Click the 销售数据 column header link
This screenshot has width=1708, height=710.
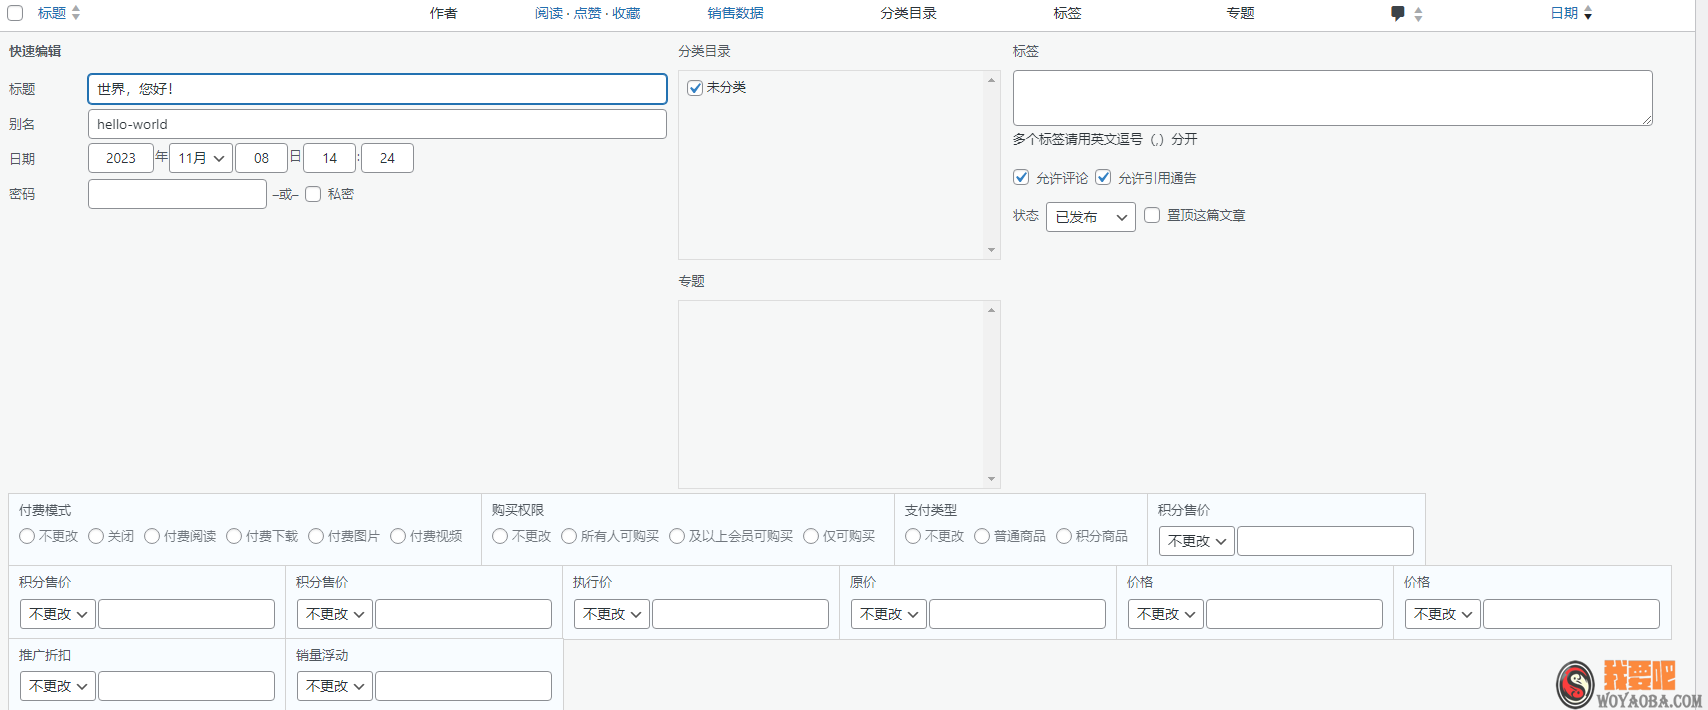click(x=735, y=13)
